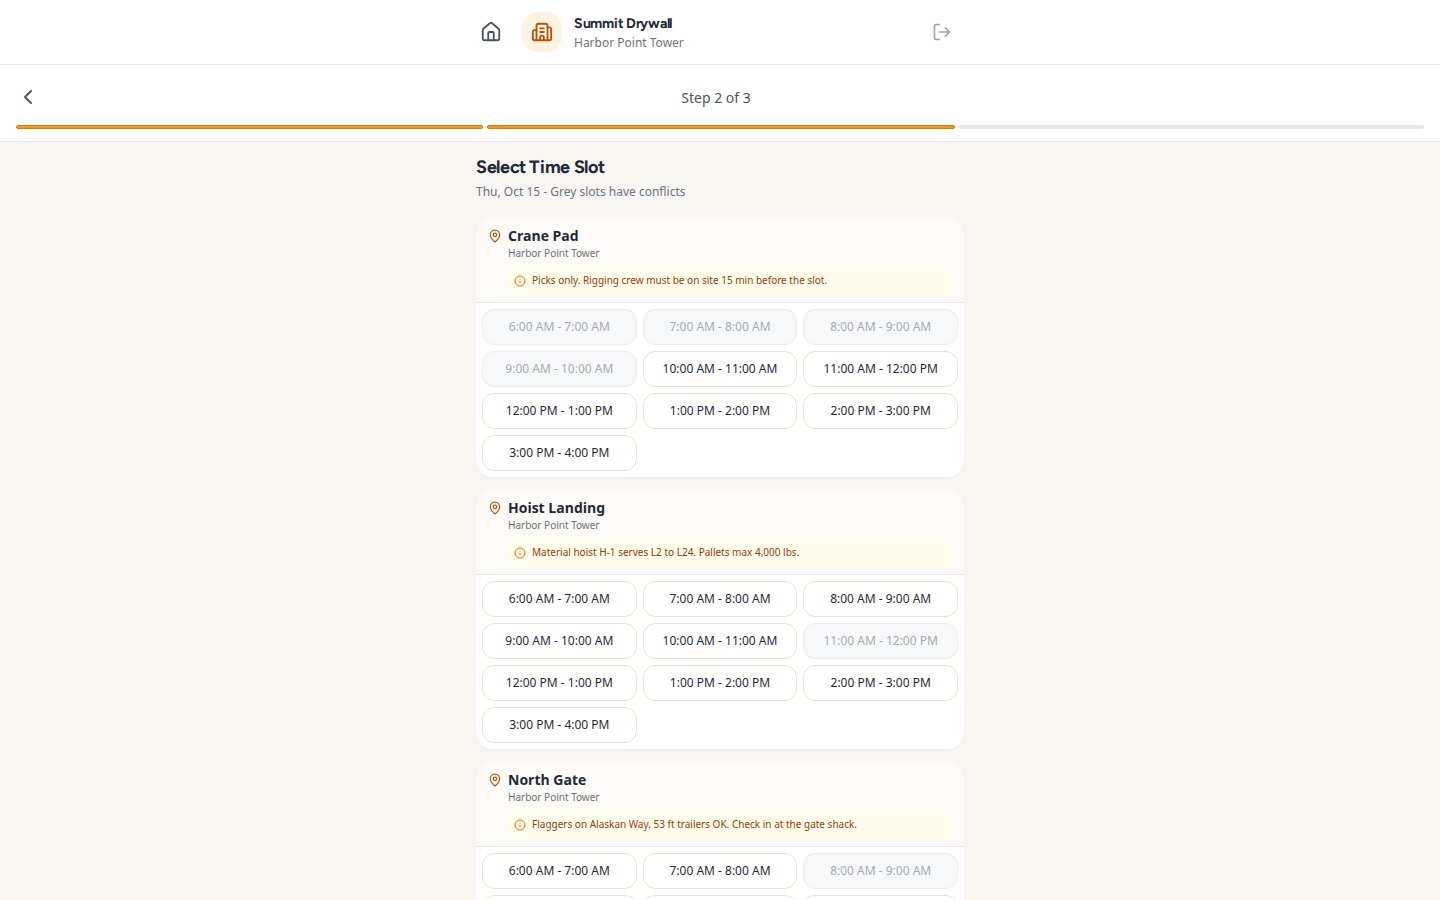This screenshot has width=1440, height=900.
Task: Click the Hoist Landing location pin icon
Action: pyautogui.click(x=495, y=508)
